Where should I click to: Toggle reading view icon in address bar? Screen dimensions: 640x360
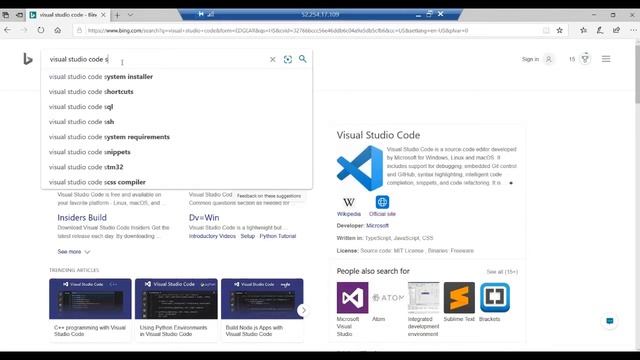tap(546, 30)
